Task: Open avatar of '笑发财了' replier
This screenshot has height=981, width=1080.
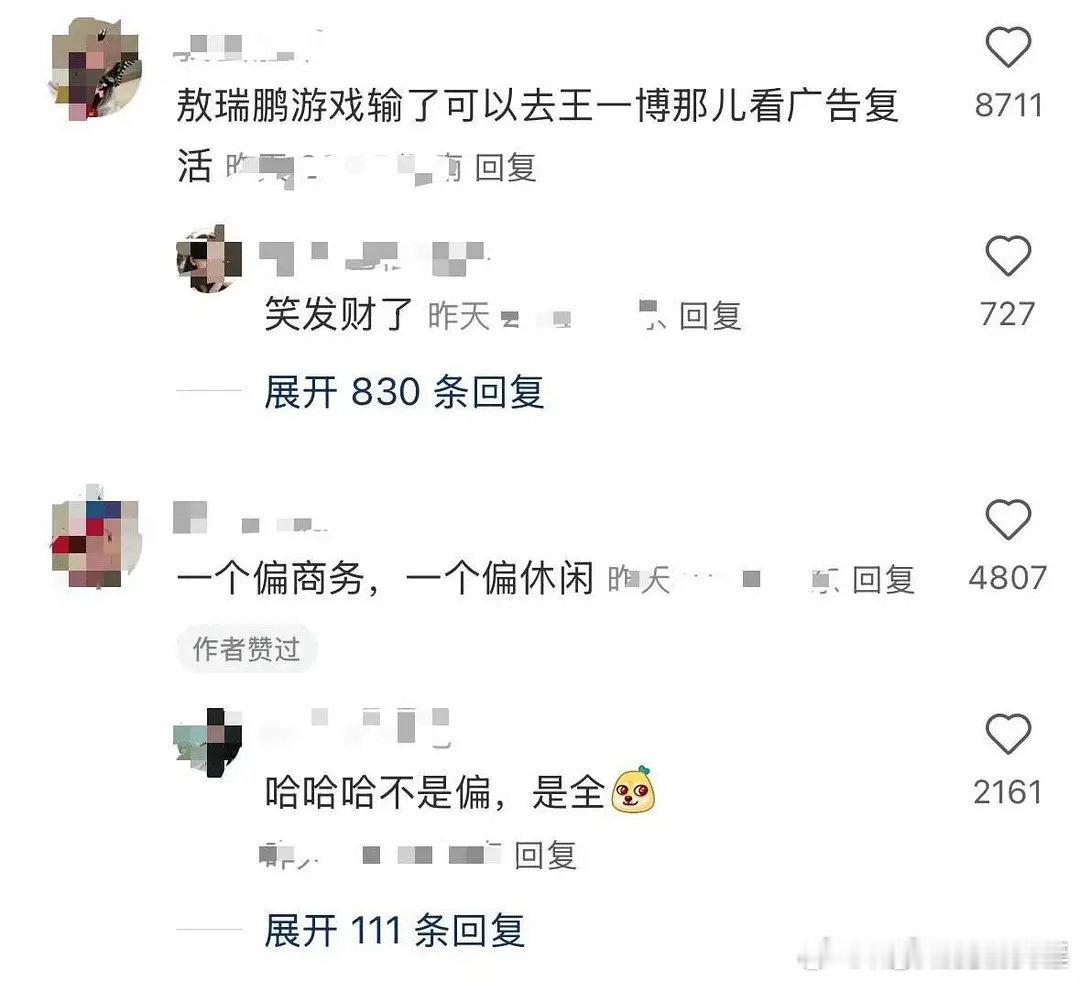Action: [x=209, y=259]
